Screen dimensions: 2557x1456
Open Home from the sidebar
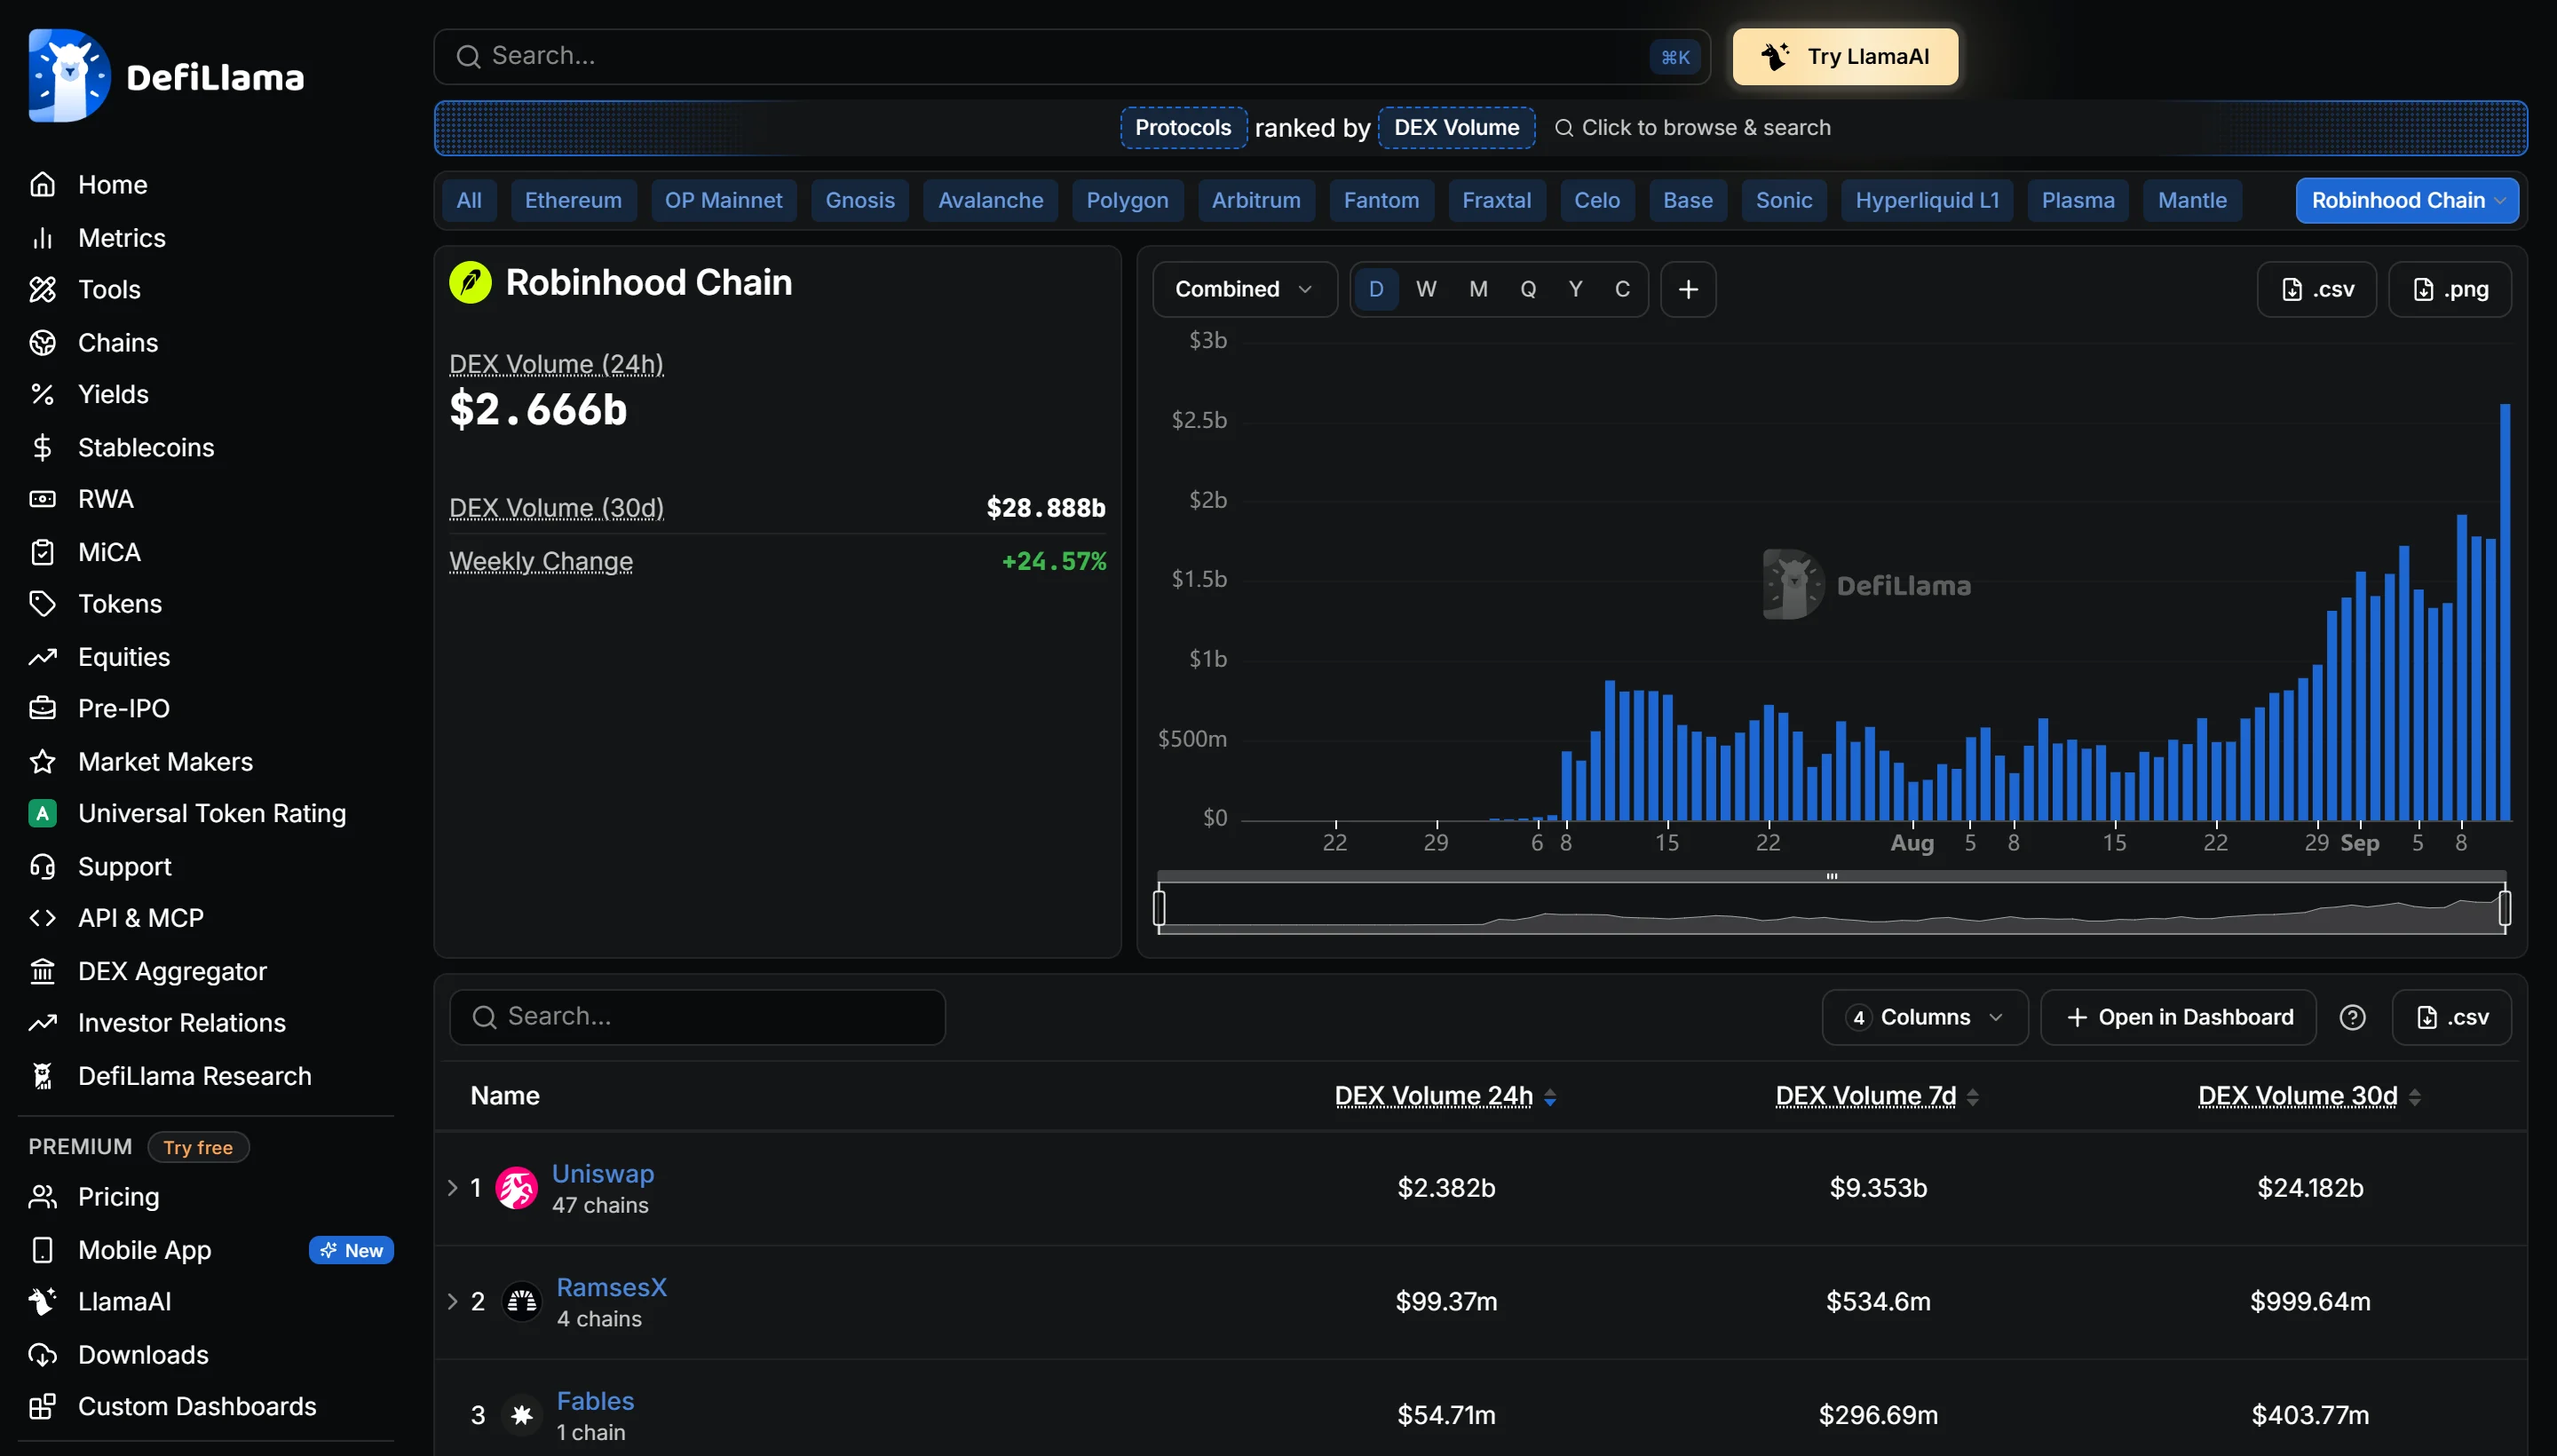112,185
